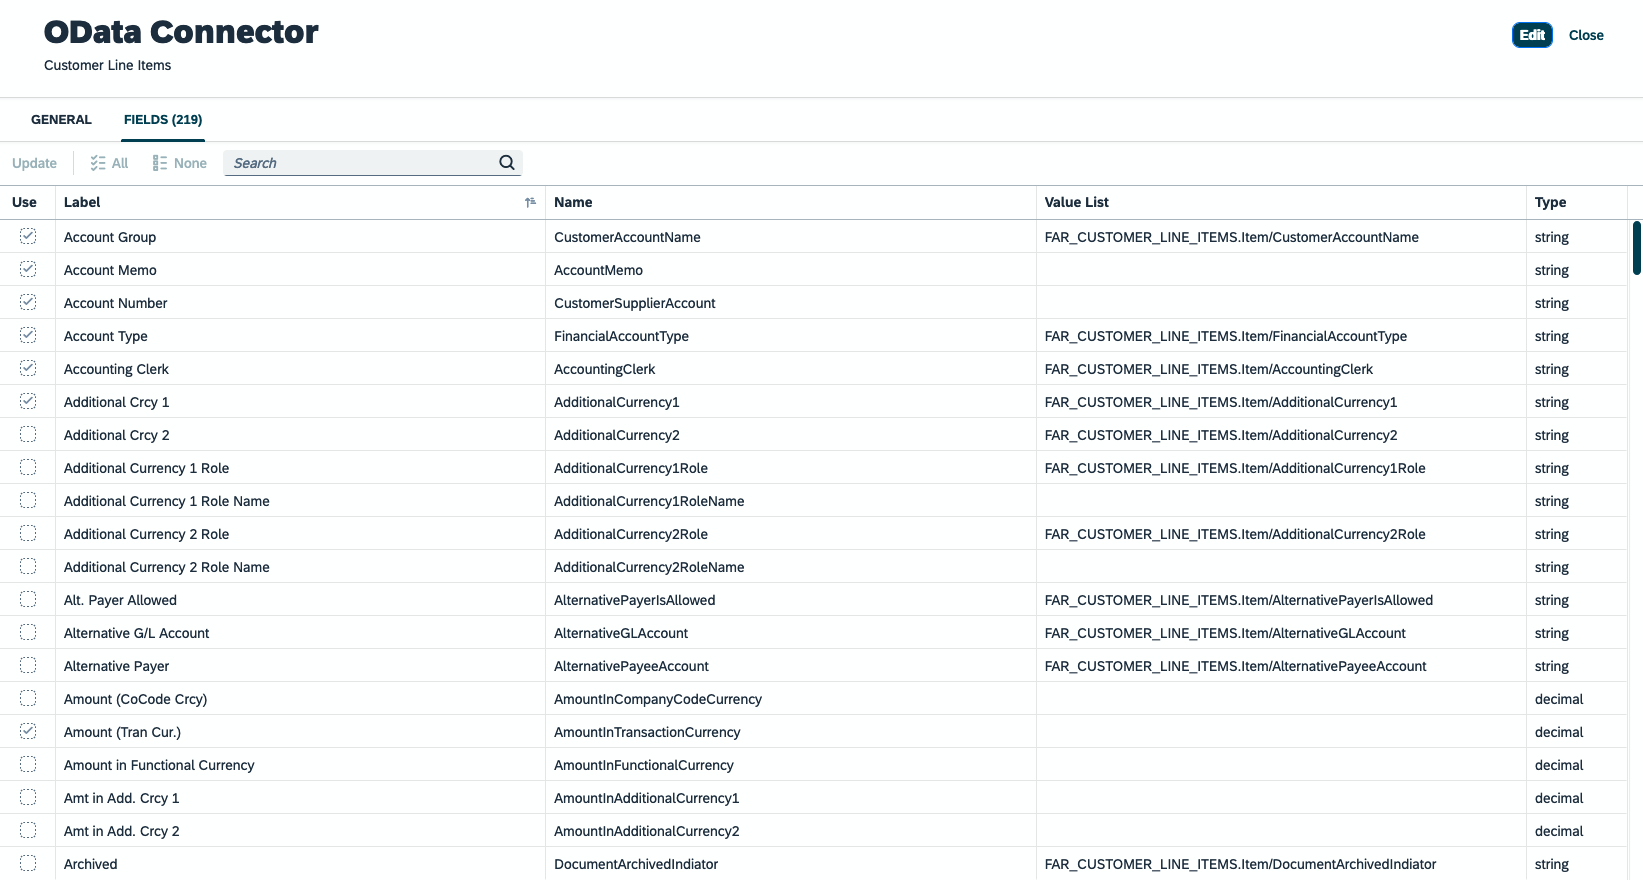Screen dimensions: 1643x880
Task: Check the Amt in Add. Crcy 1 checkbox
Action: coord(28,797)
